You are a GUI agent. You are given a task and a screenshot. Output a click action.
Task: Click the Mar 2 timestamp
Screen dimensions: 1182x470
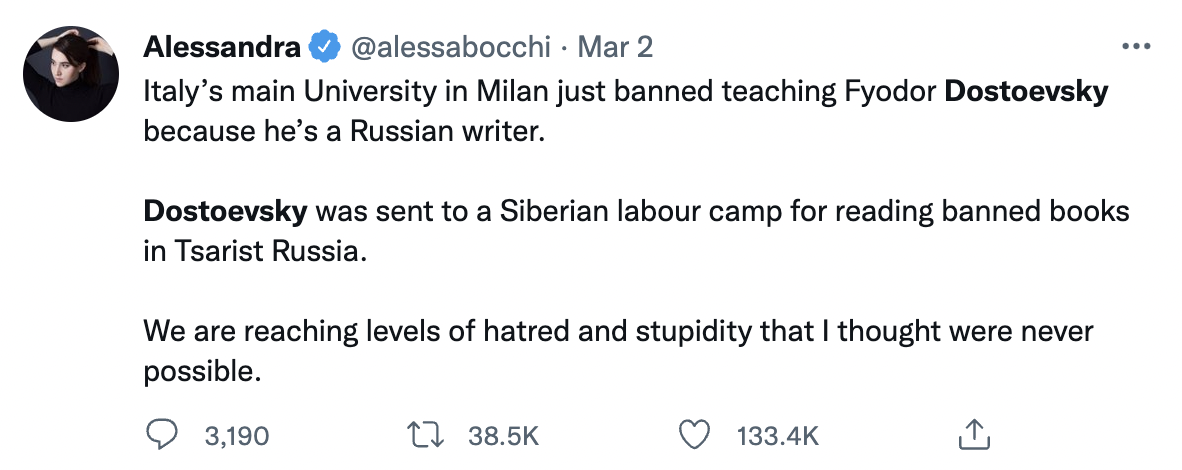(x=617, y=47)
